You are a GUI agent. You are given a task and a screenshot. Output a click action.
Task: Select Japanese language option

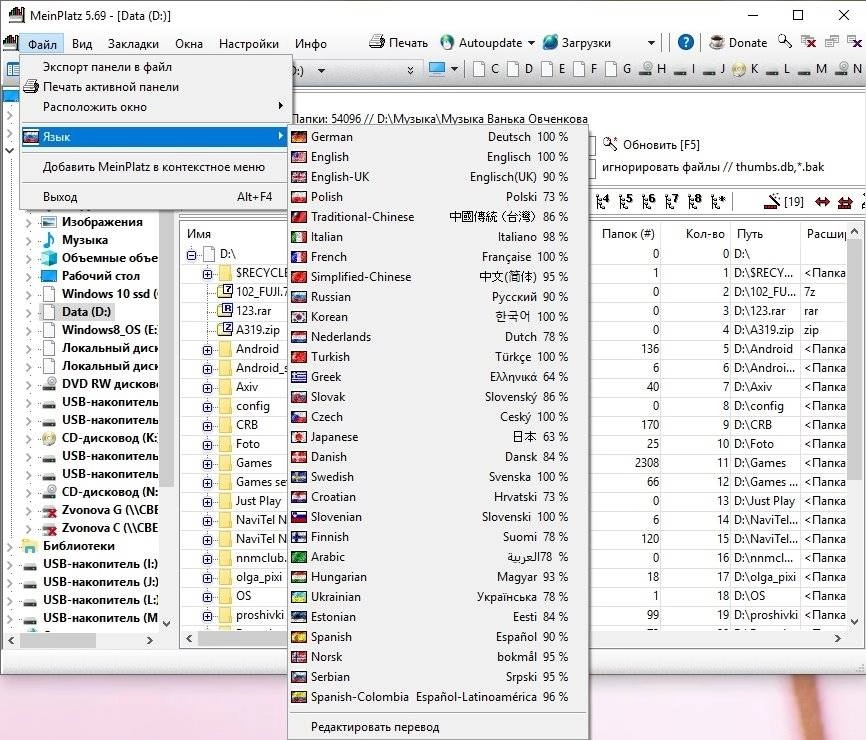click(x=438, y=437)
